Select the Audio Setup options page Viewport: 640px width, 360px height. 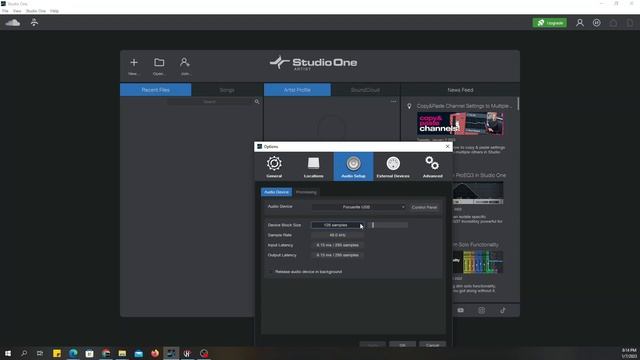(x=353, y=167)
